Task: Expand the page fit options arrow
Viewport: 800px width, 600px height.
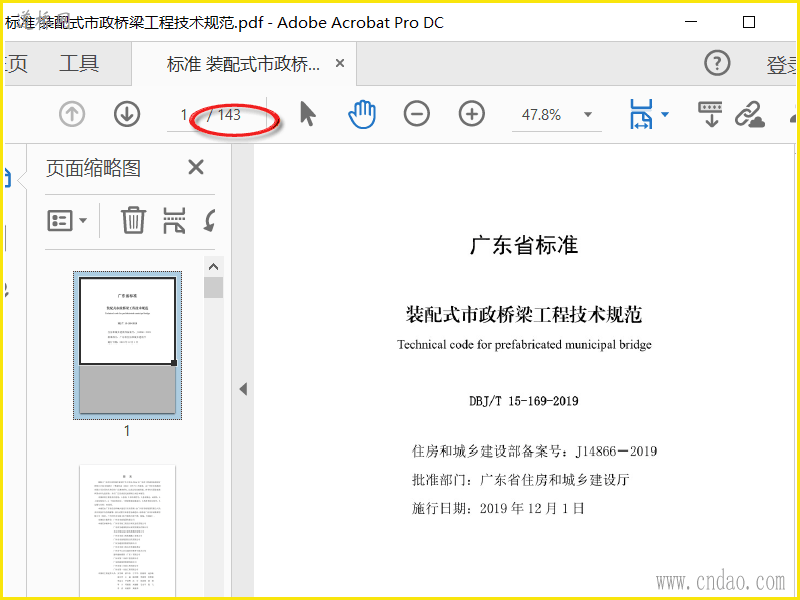Action: coord(665,114)
